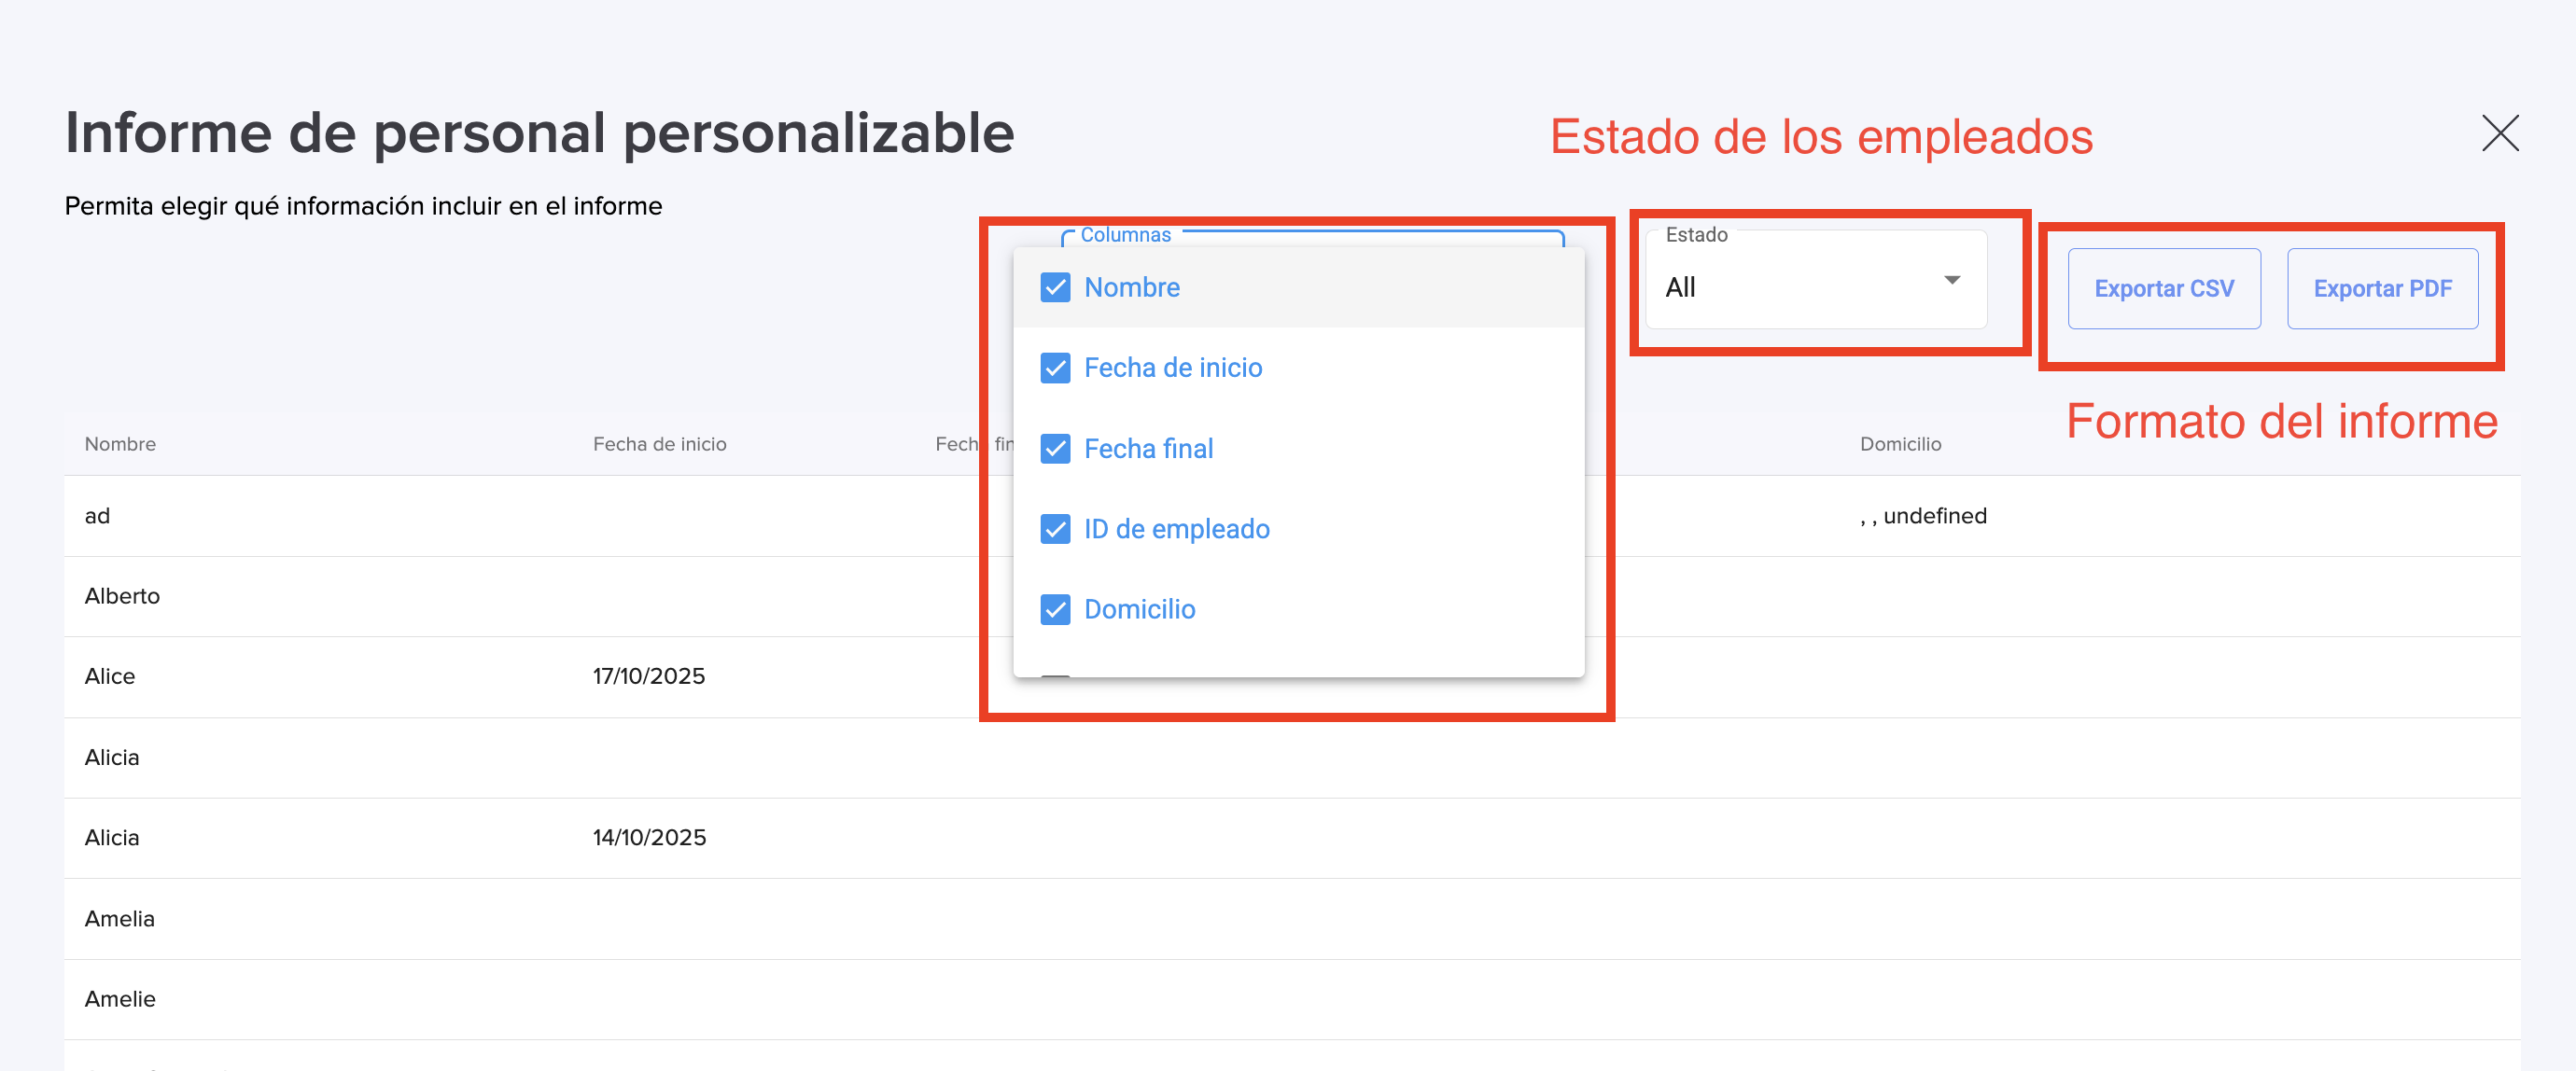Select the Domicilio option text in list
The height and width of the screenshot is (1071, 2576).
click(x=1139, y=610)
